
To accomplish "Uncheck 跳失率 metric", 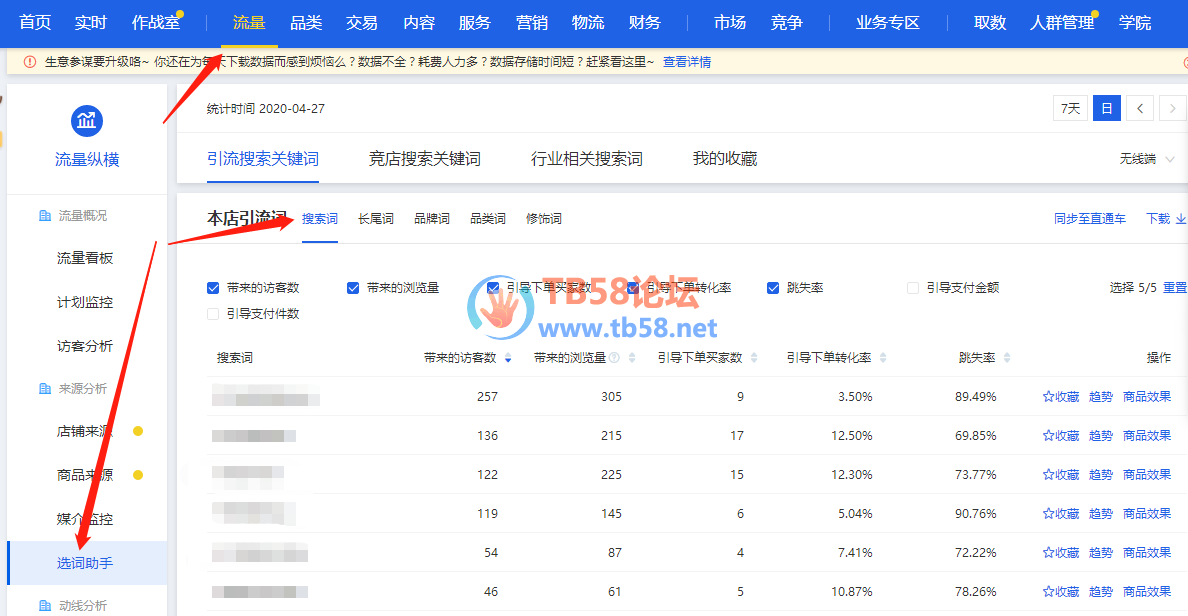I will coord(773,288).
